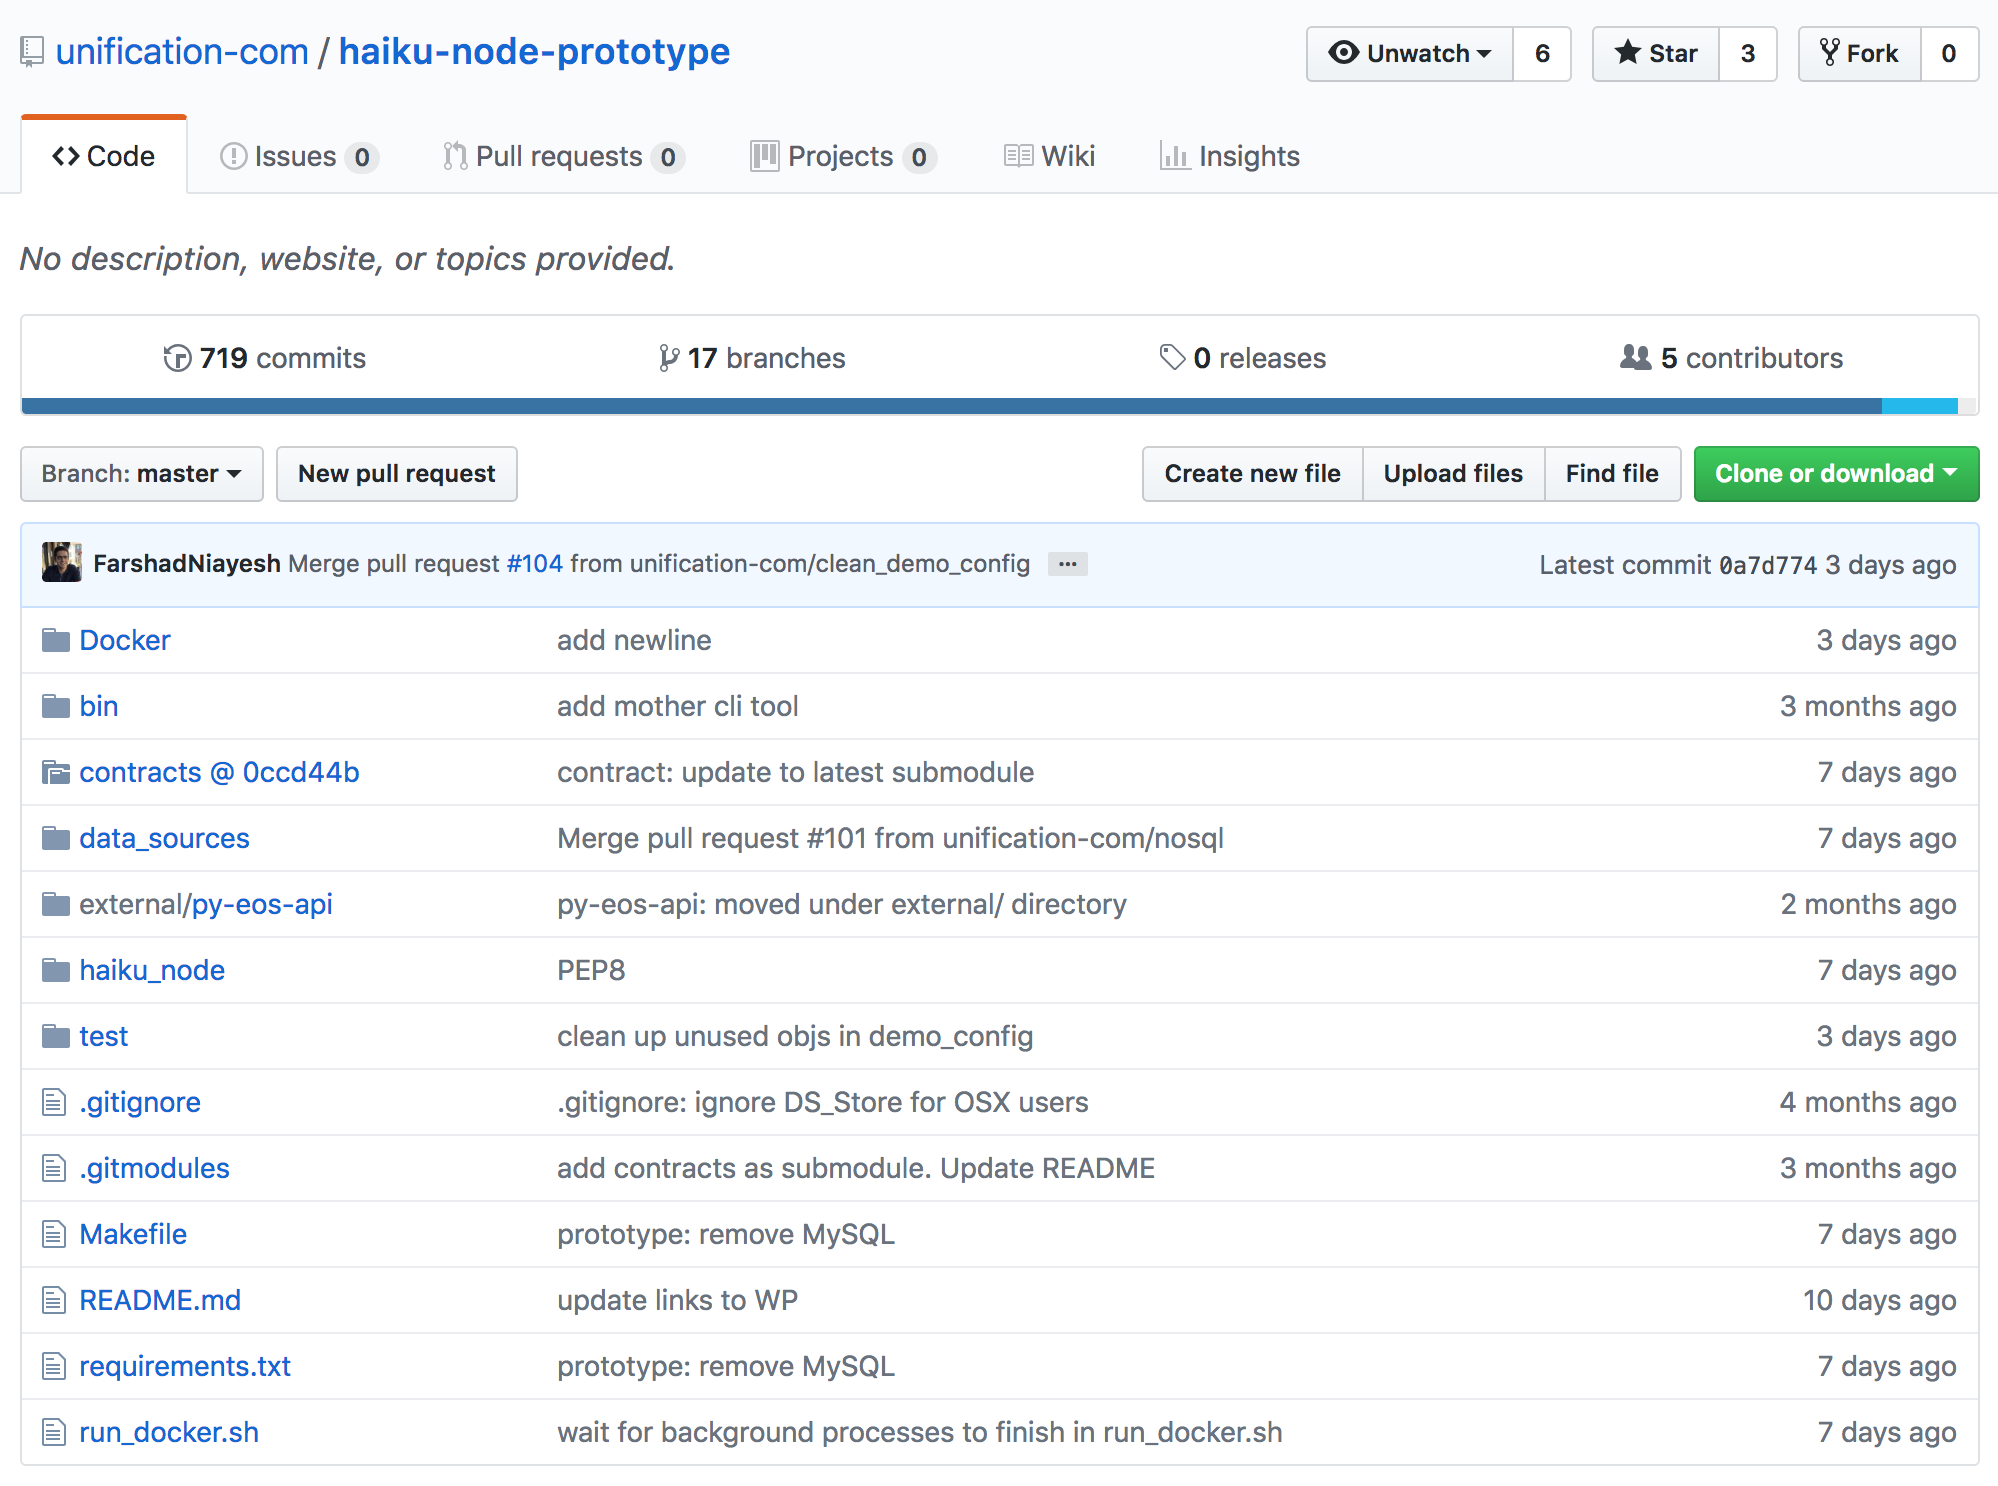Viewport: 1998px width, 1486px height.
Task: Click the light blue language bar segment
Action: pyautogui.click(x=1919, y=406)
